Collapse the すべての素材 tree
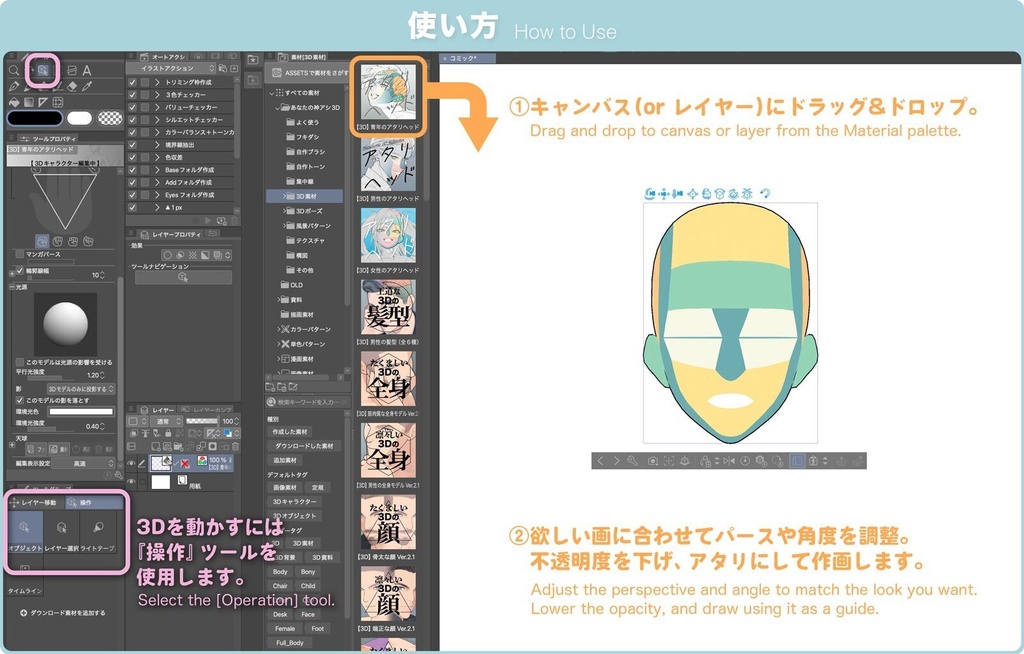Viewport: 1024px width, 654px height. tap(272, 93)
